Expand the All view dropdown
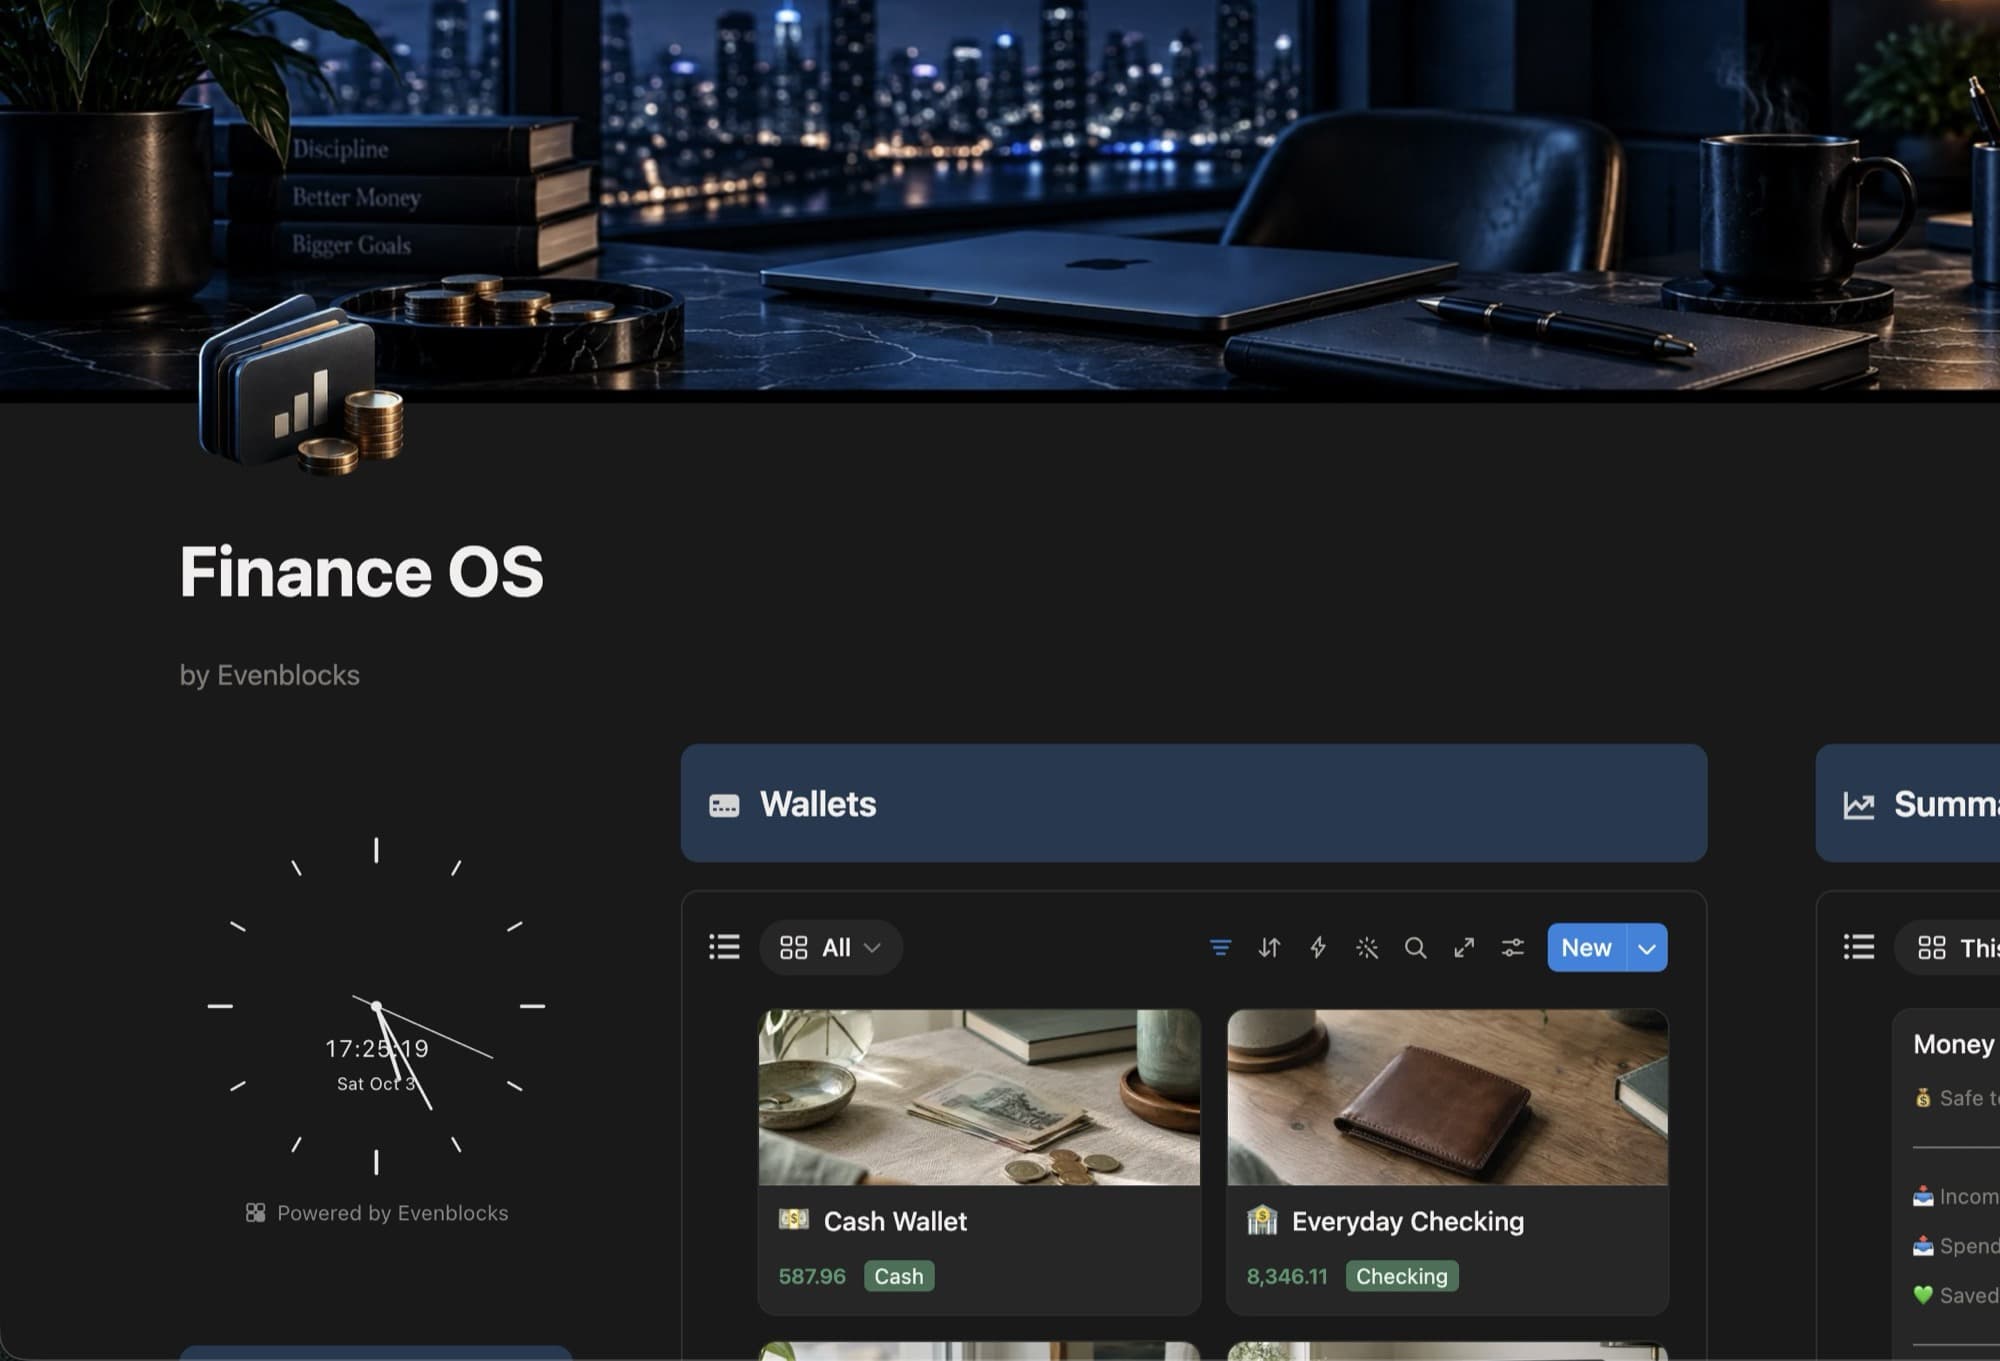The image size is (2000, 1361). 831,947
